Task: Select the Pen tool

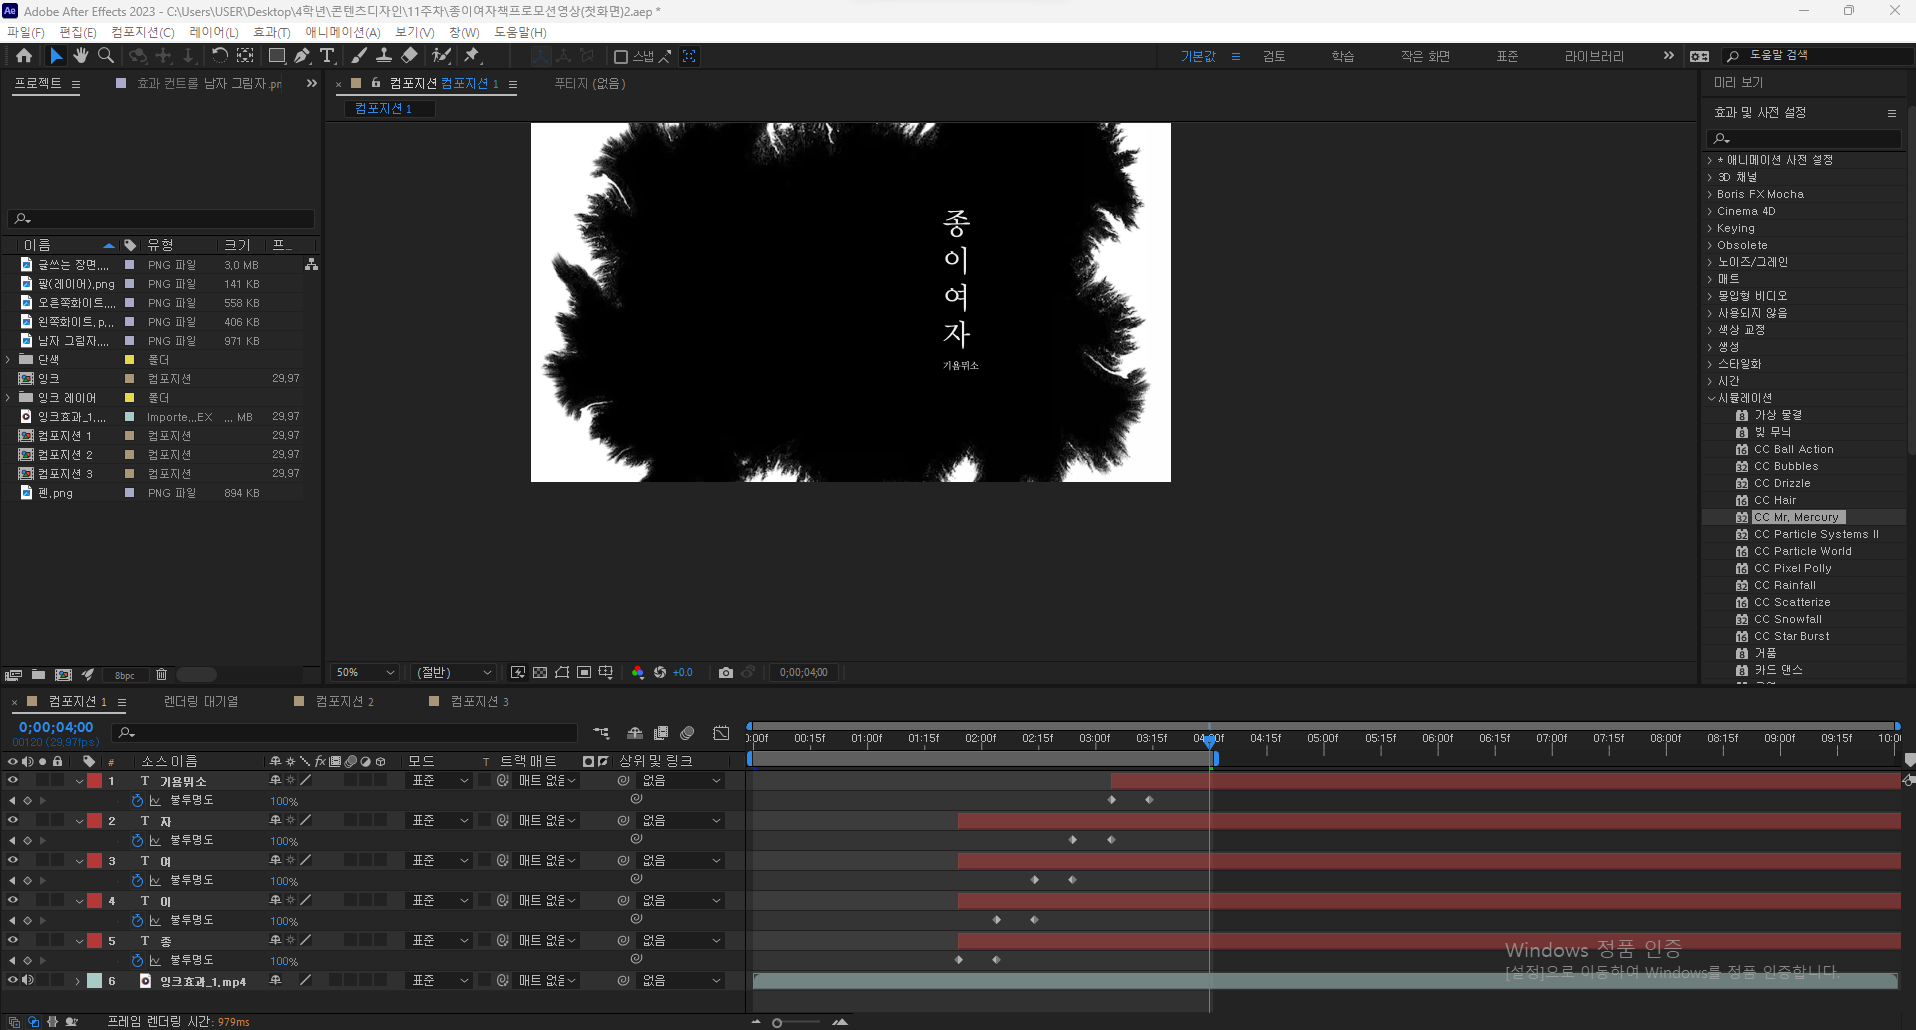Action: coord(302,56)
